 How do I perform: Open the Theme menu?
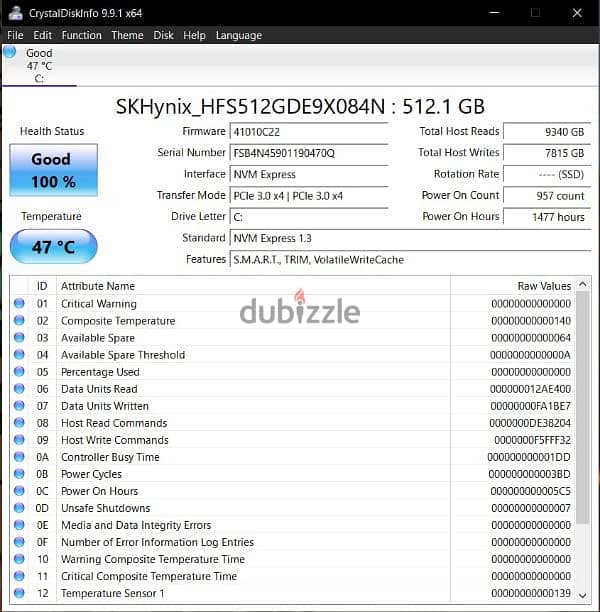tap(127, 36)
